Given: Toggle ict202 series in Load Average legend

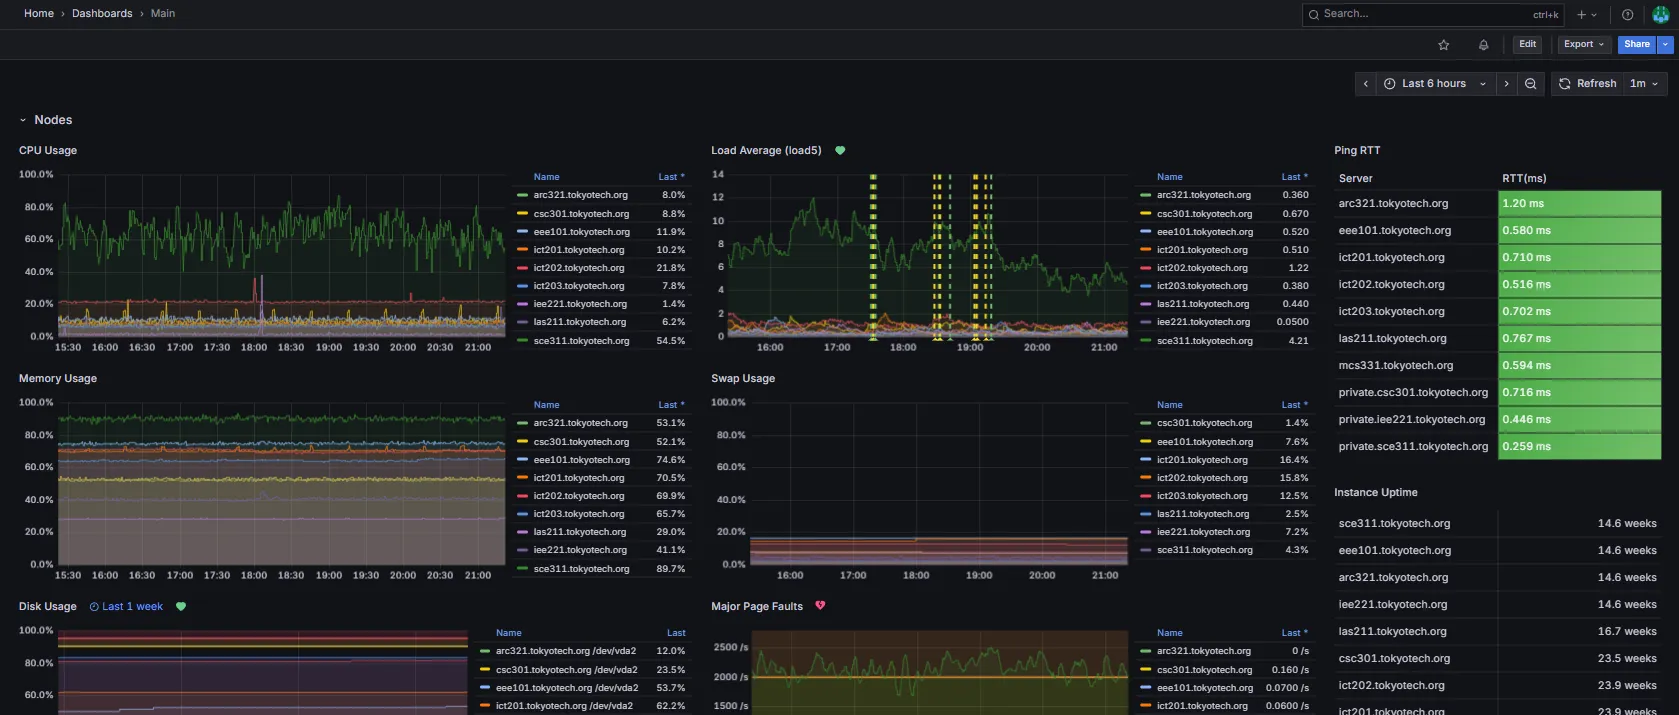Looking at the screenshot, I should 1202,268.
